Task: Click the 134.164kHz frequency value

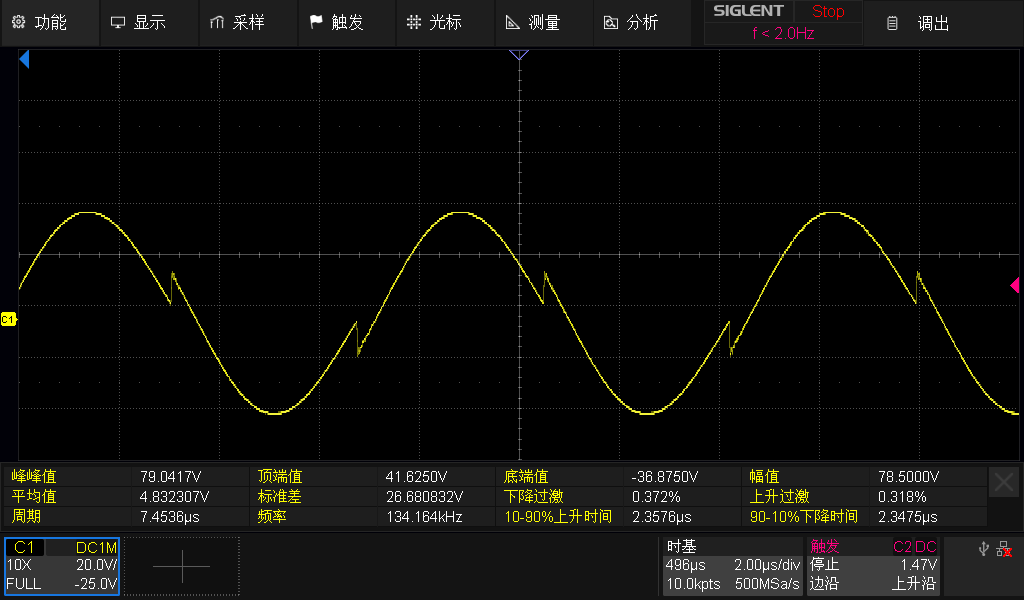Action: pyautogui.click(x=424, y=517)
